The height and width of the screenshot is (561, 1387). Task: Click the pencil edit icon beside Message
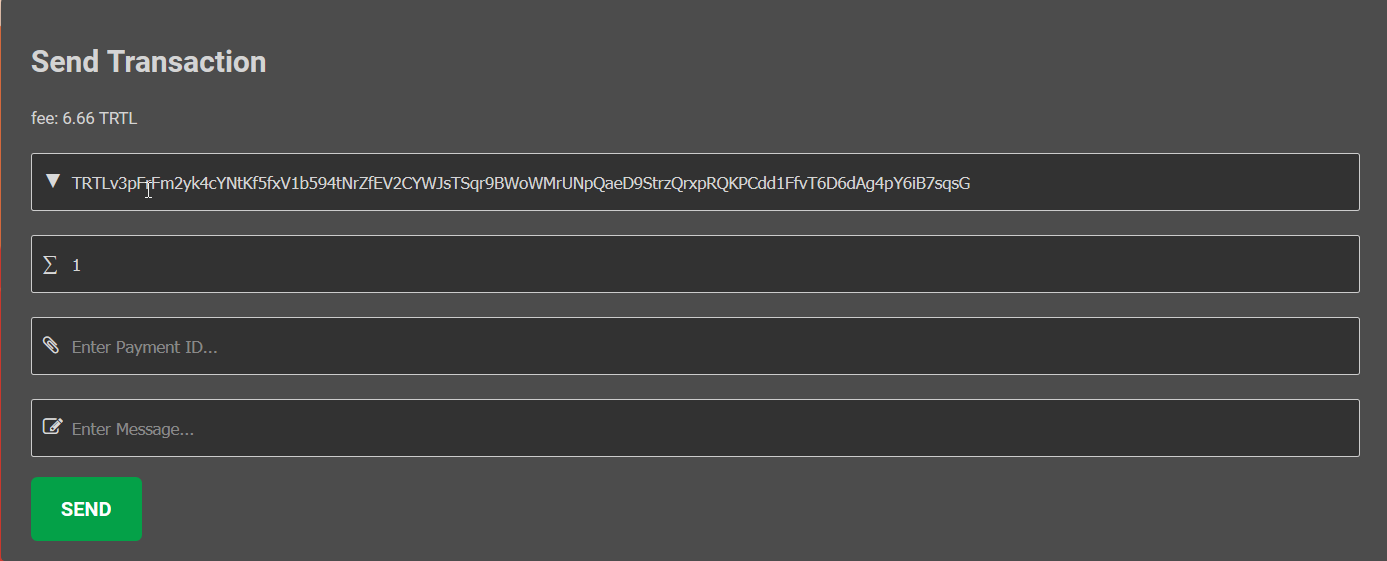coord(53,427)
